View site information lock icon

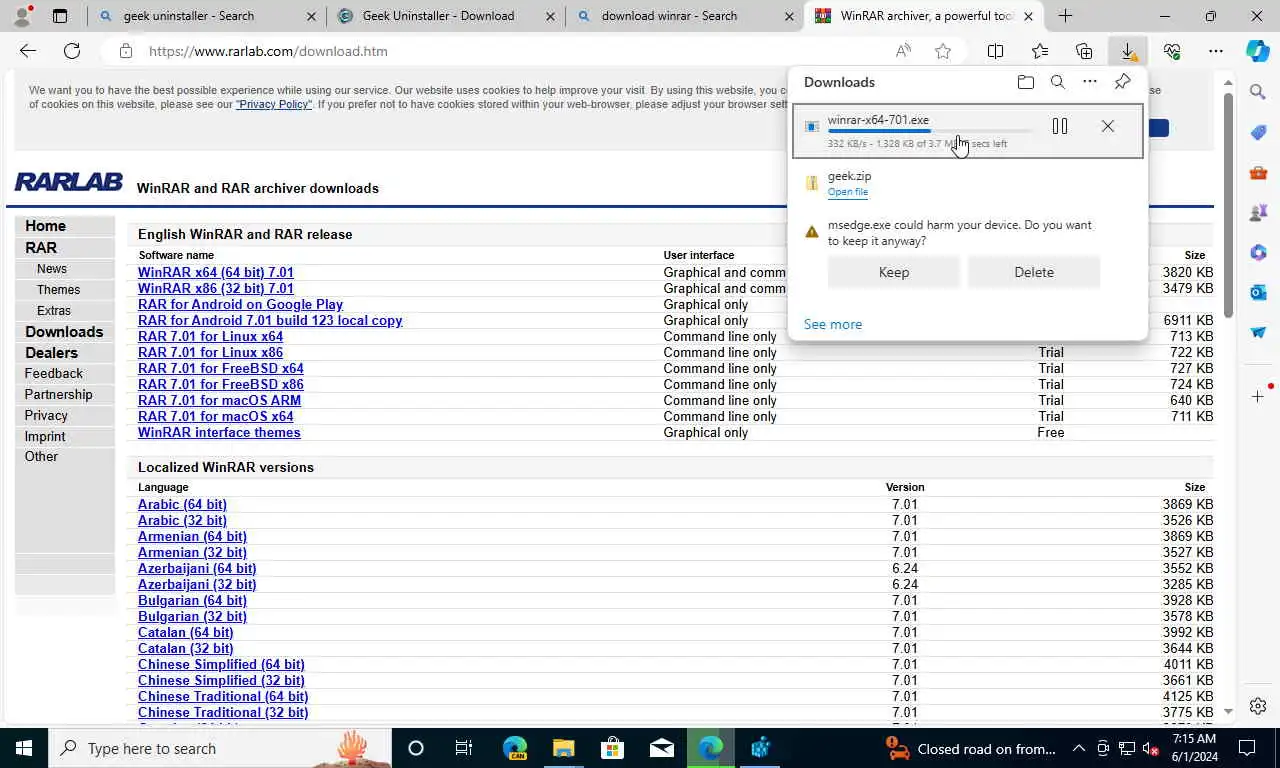(x=125, y=51)
